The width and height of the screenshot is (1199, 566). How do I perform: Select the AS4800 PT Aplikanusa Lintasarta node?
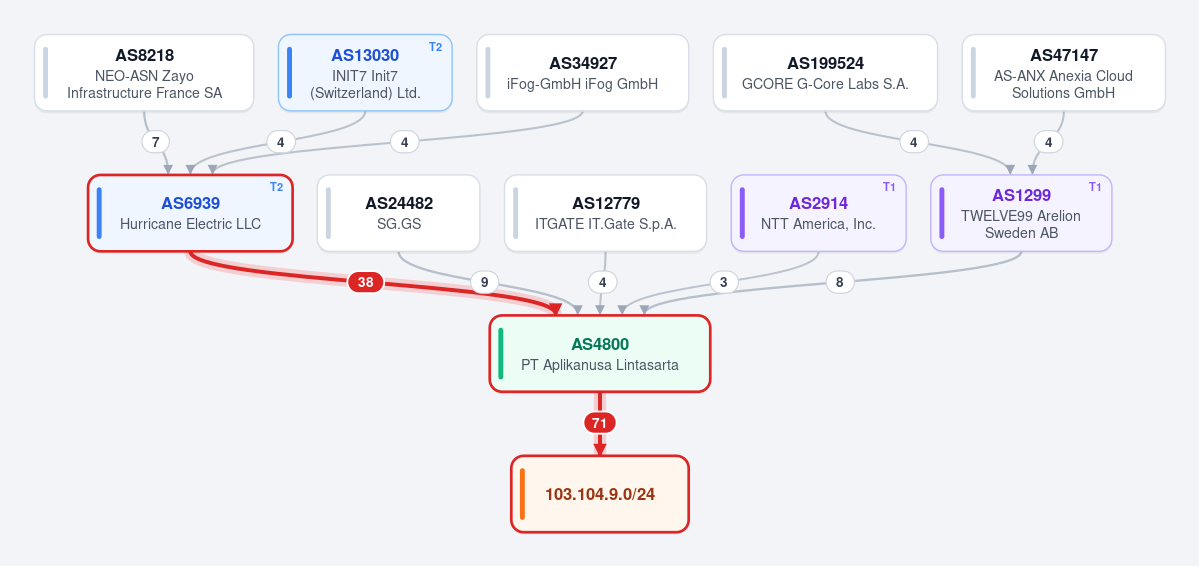[x=600, y=353]
